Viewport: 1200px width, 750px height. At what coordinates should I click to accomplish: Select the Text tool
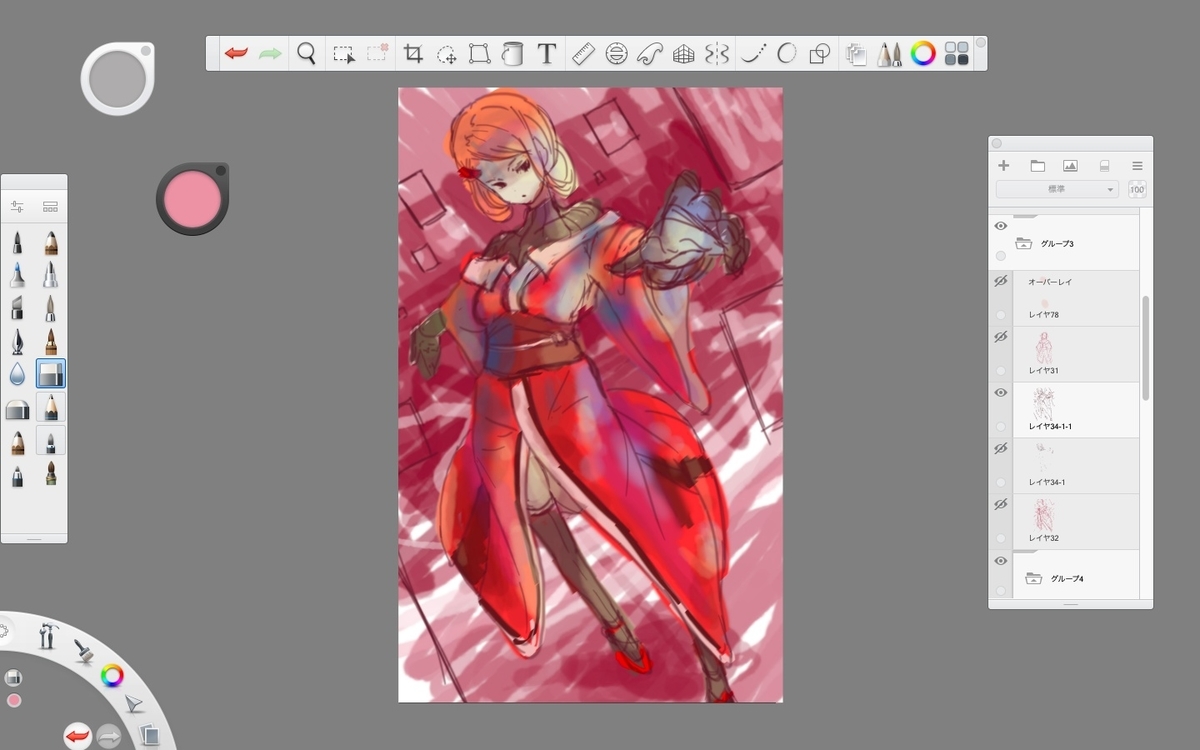pos(546,54)
